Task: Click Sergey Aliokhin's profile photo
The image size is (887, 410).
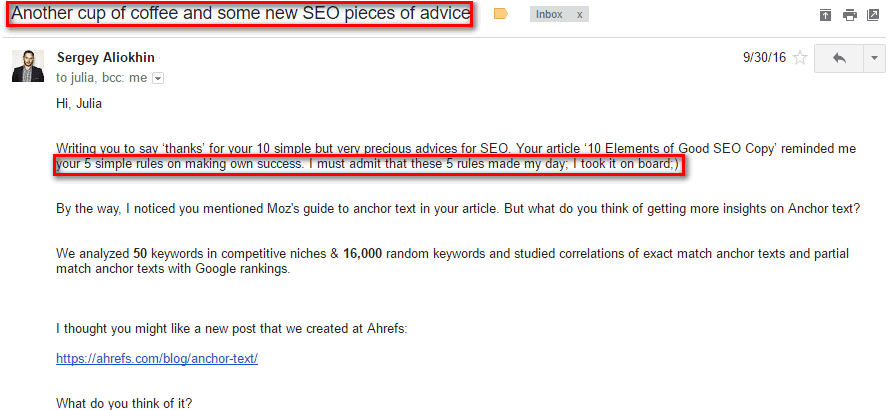Action: [28, 66]
